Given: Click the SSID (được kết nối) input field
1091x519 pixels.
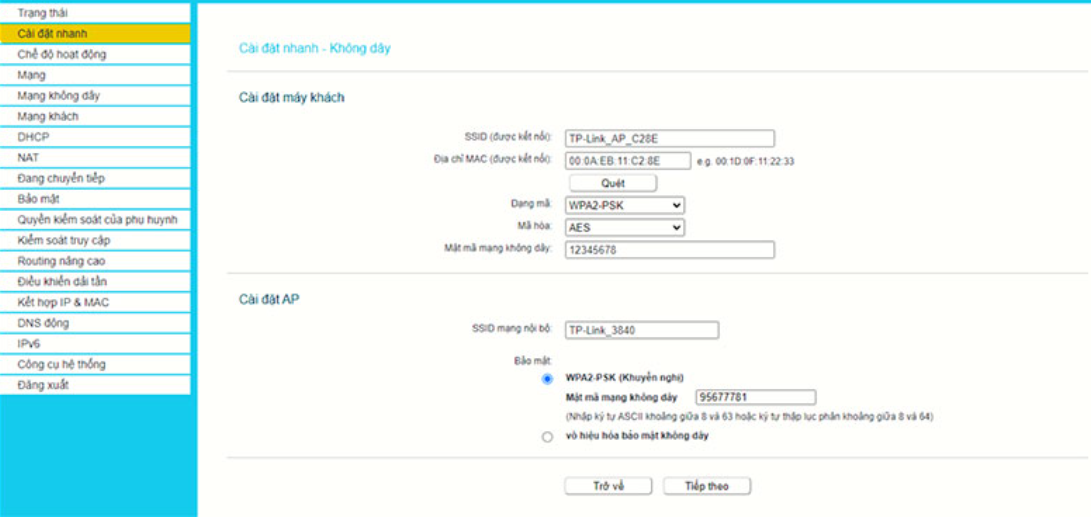Looking at the screenshot, I should [669, 138].
